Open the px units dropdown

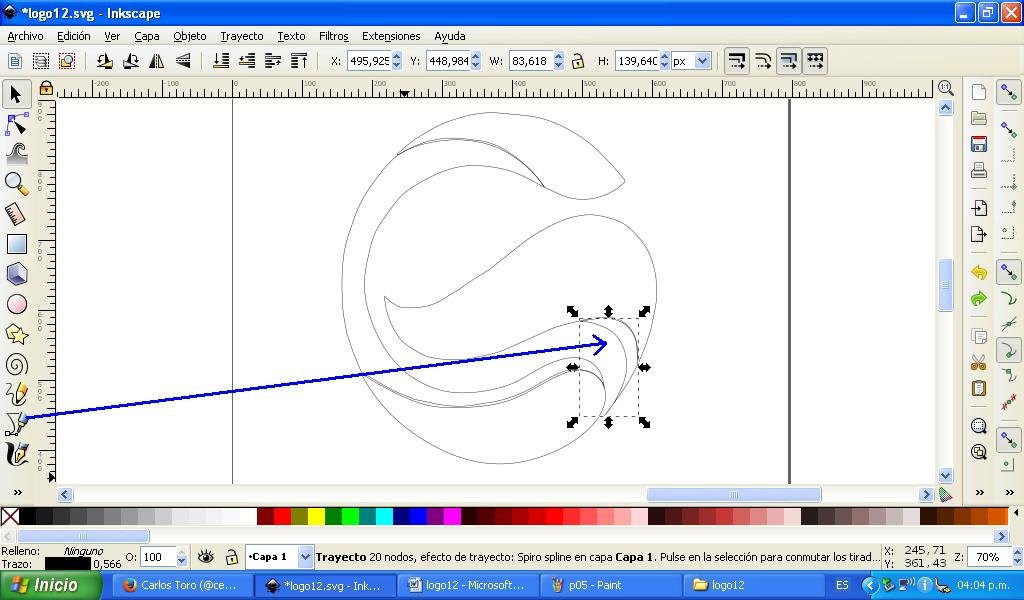(703, 61)
